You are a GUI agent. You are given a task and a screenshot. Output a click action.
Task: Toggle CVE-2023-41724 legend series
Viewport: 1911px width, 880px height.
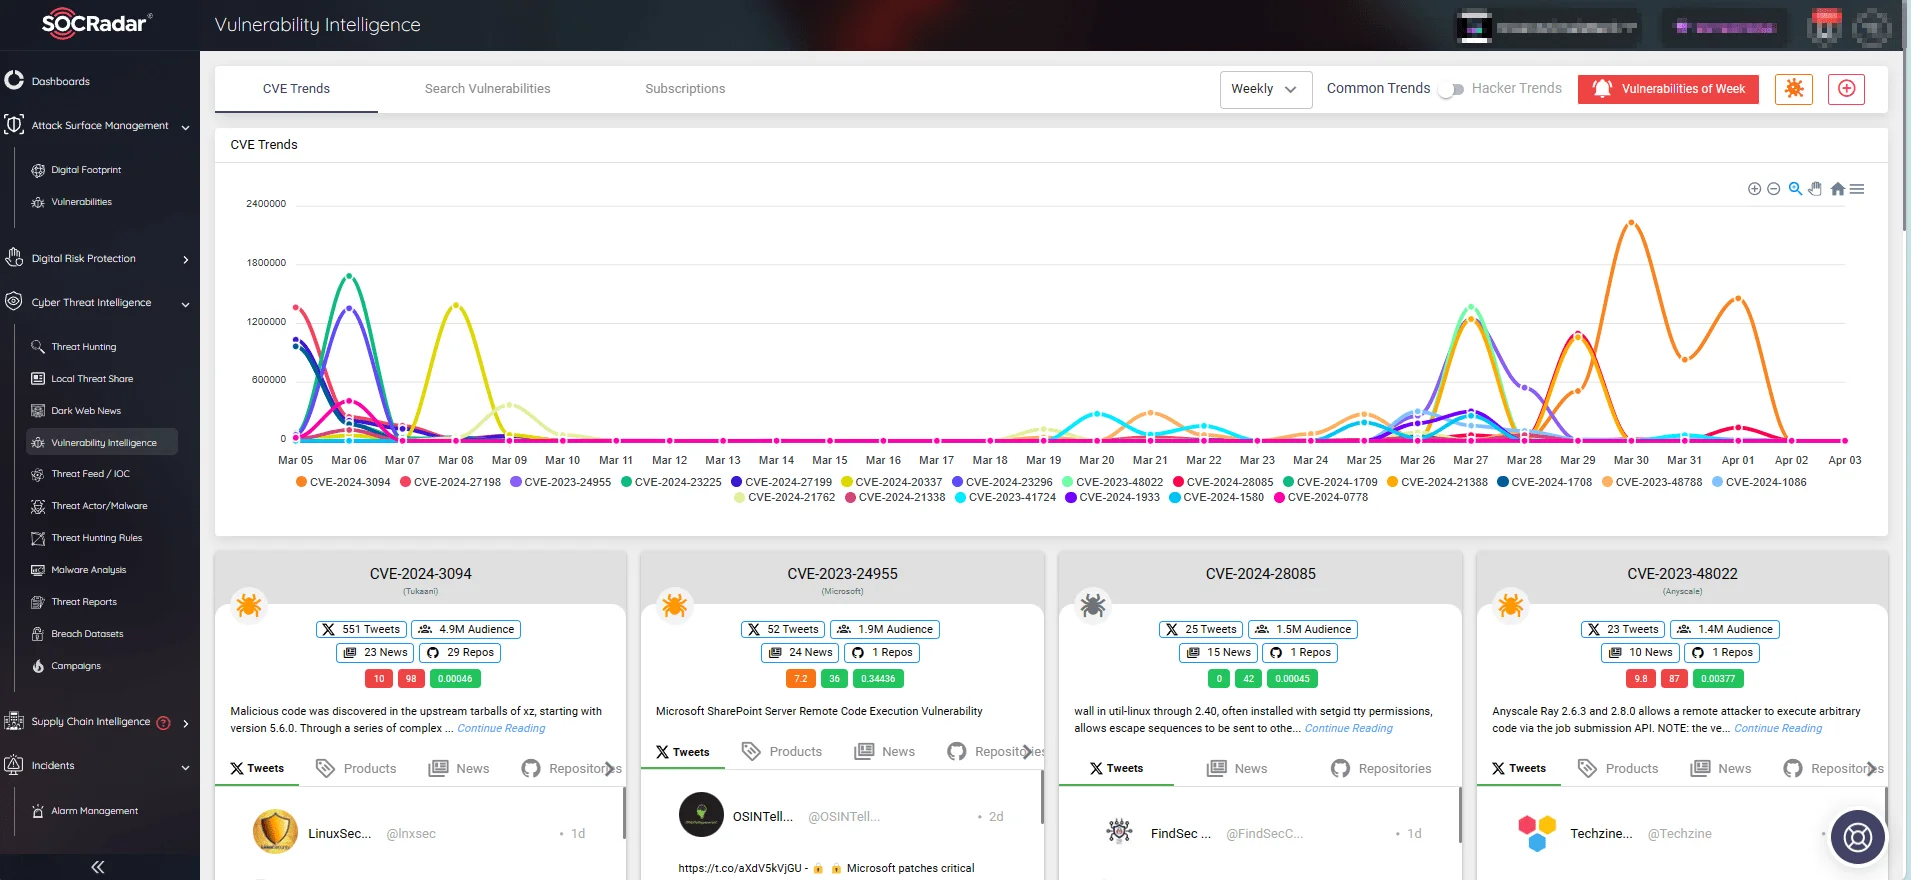(x=1005, y=497)
